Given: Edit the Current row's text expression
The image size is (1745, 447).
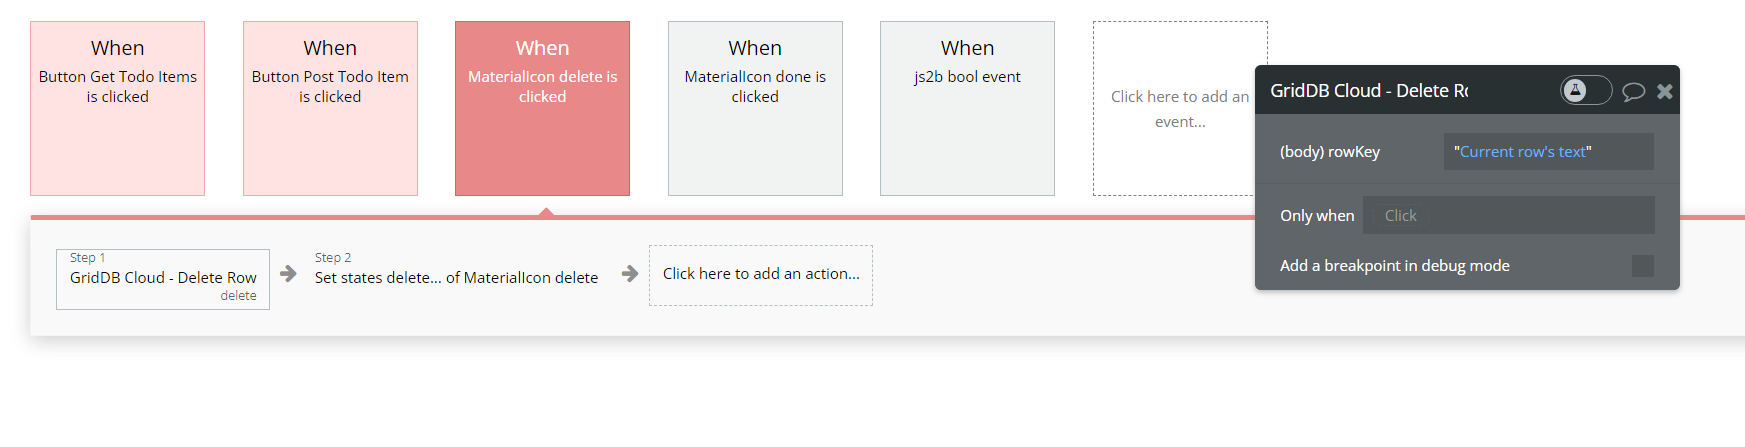Looking at the screenshot, I should 1523,152.
